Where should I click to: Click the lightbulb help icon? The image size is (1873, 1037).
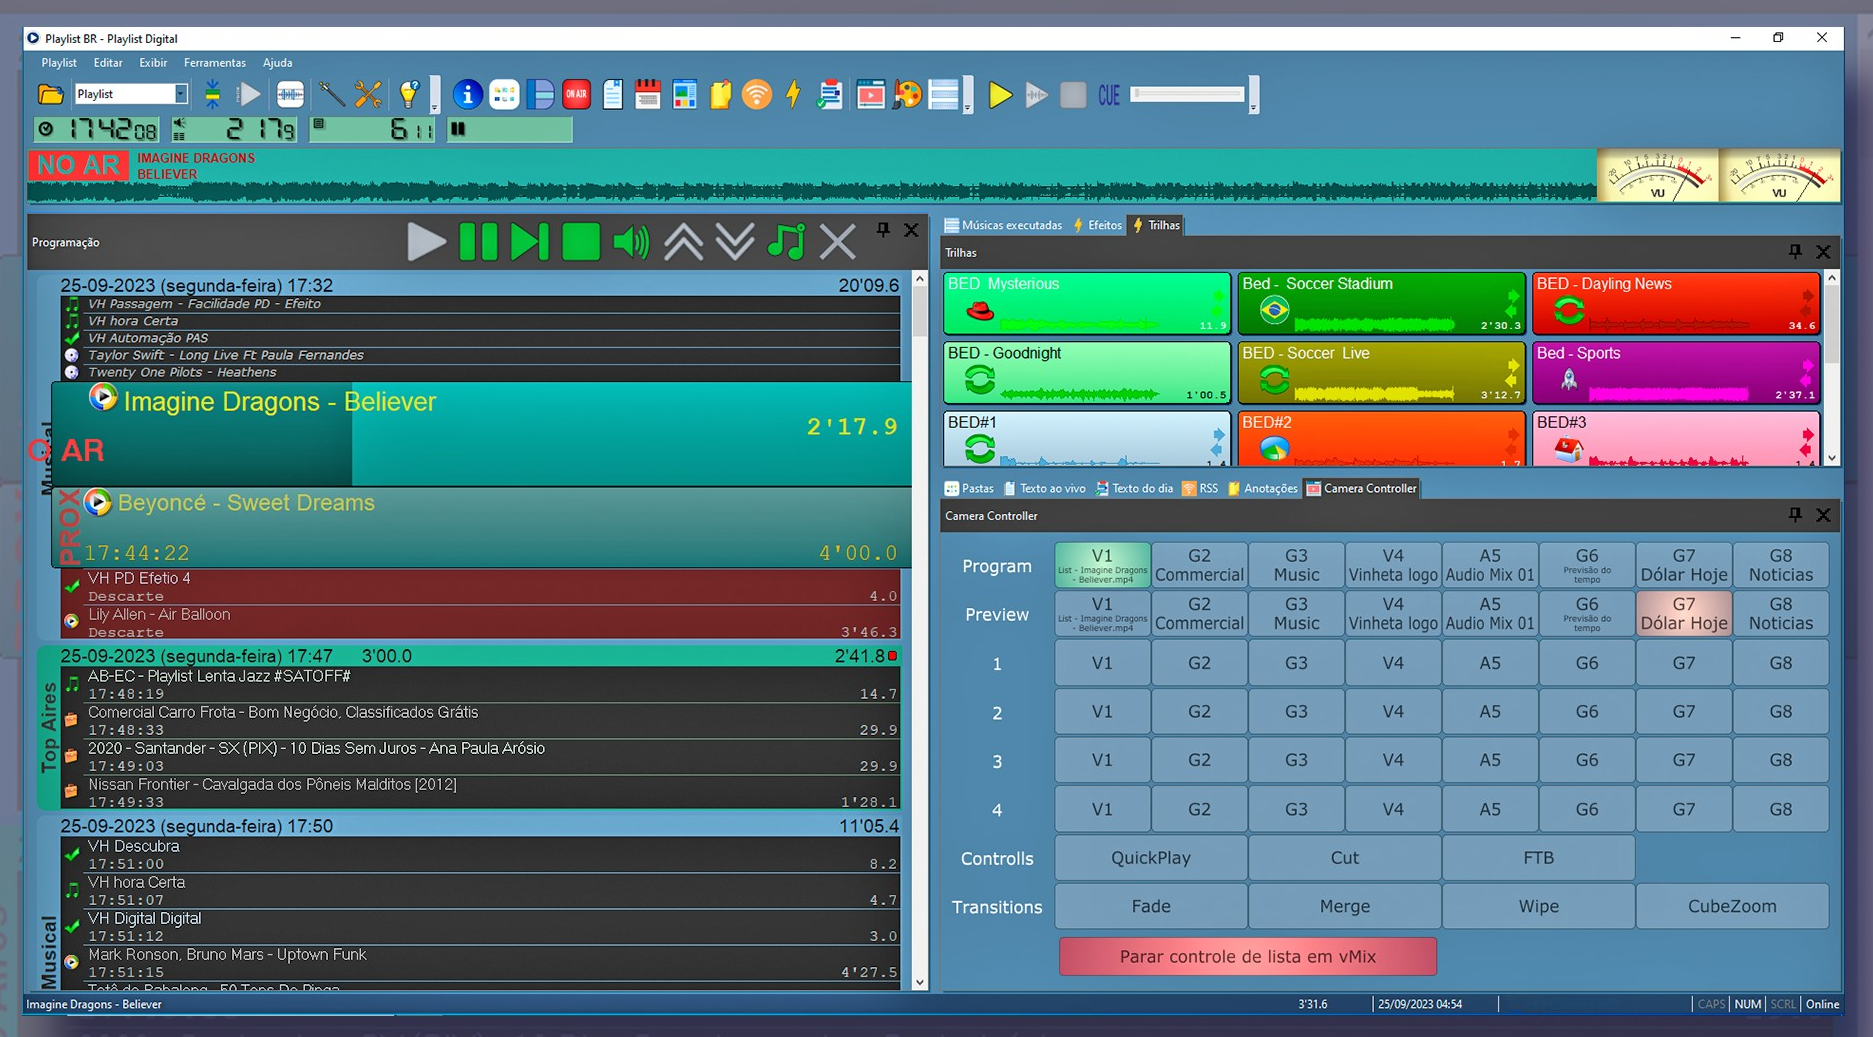pos(408,95)
